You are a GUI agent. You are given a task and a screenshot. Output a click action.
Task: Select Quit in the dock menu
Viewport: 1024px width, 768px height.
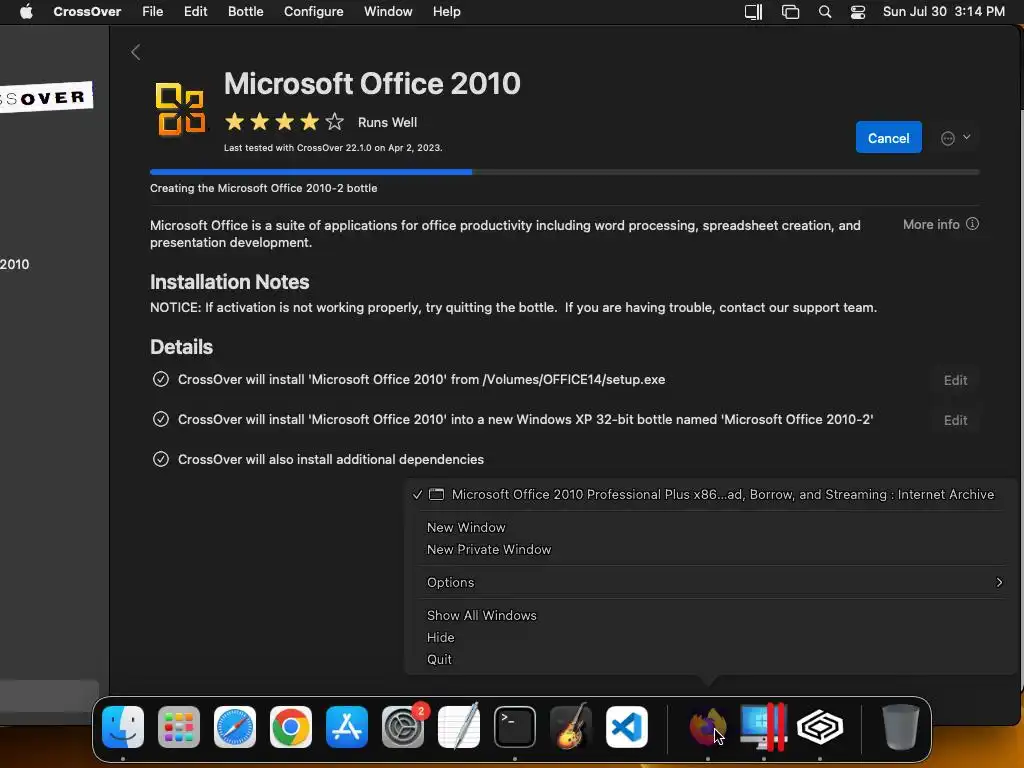440,659
